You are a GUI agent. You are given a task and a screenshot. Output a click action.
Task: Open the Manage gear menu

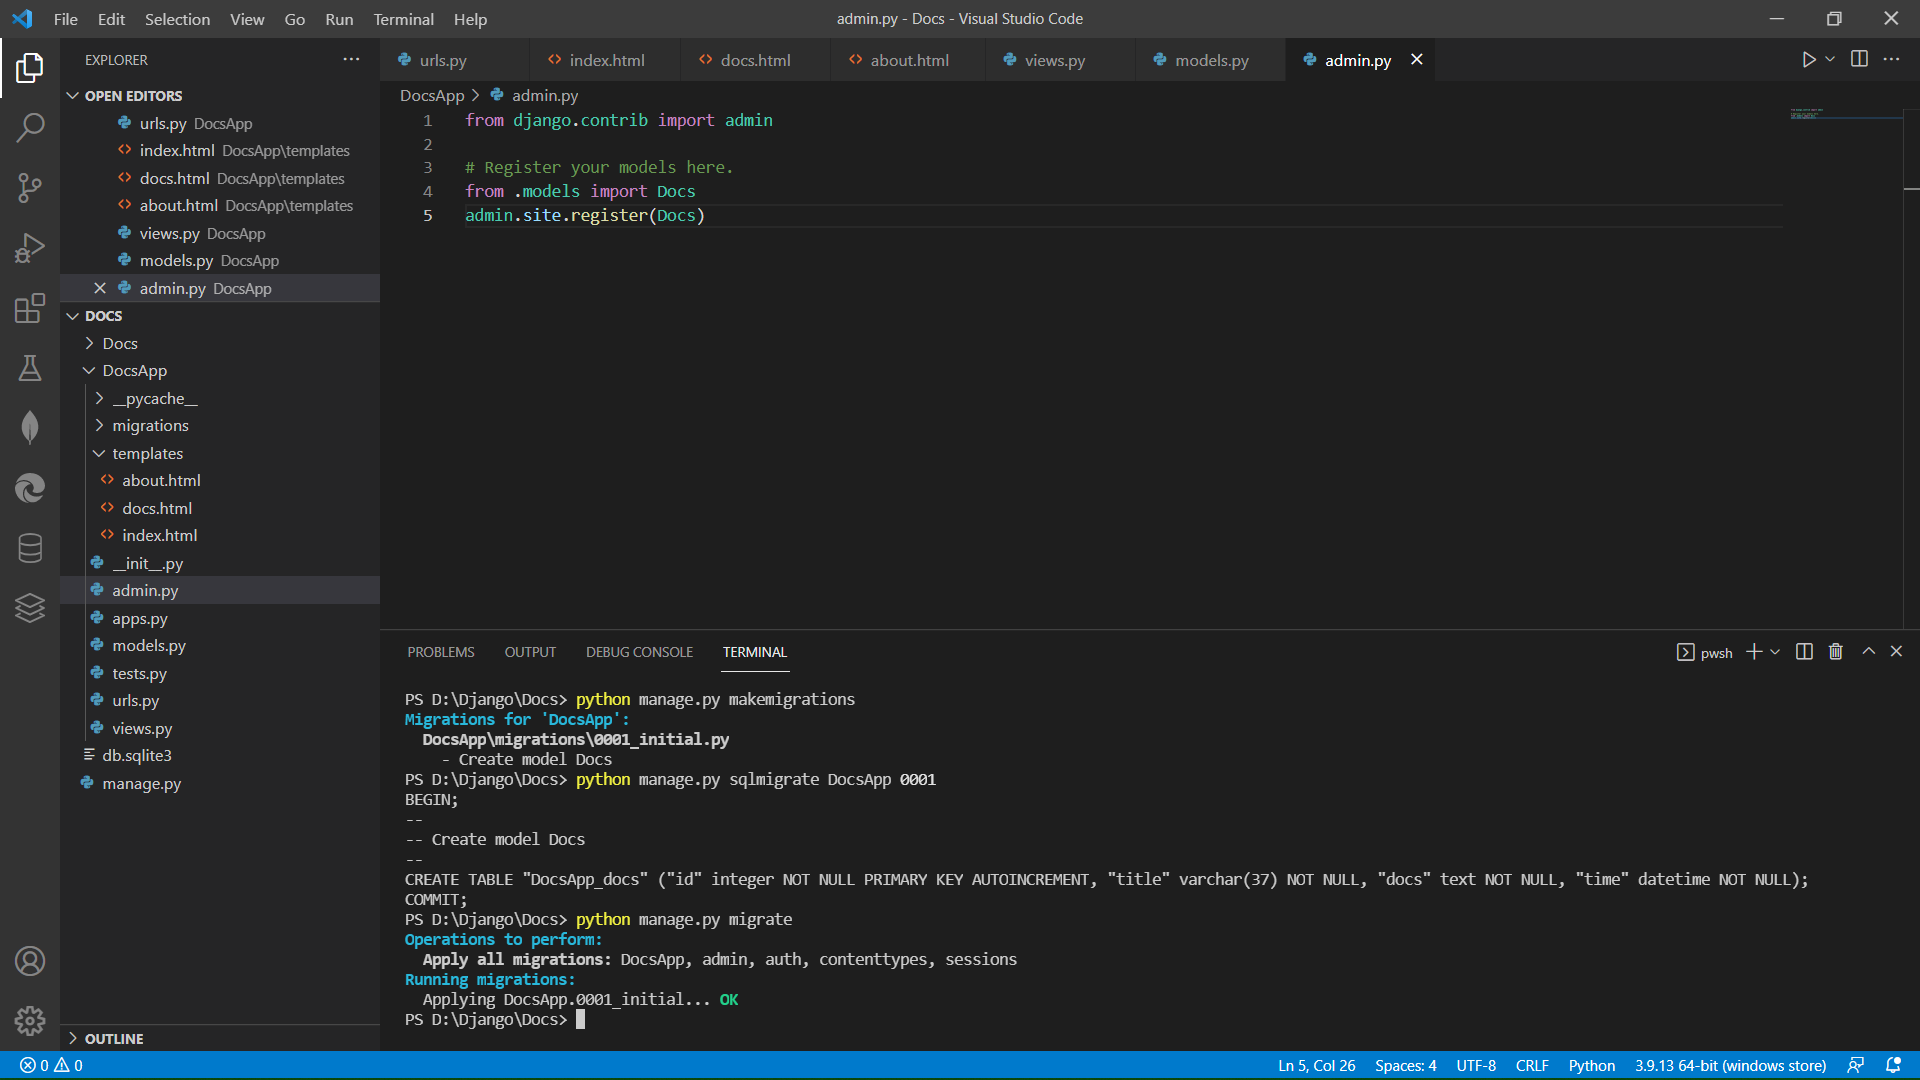pos(30,1020)
